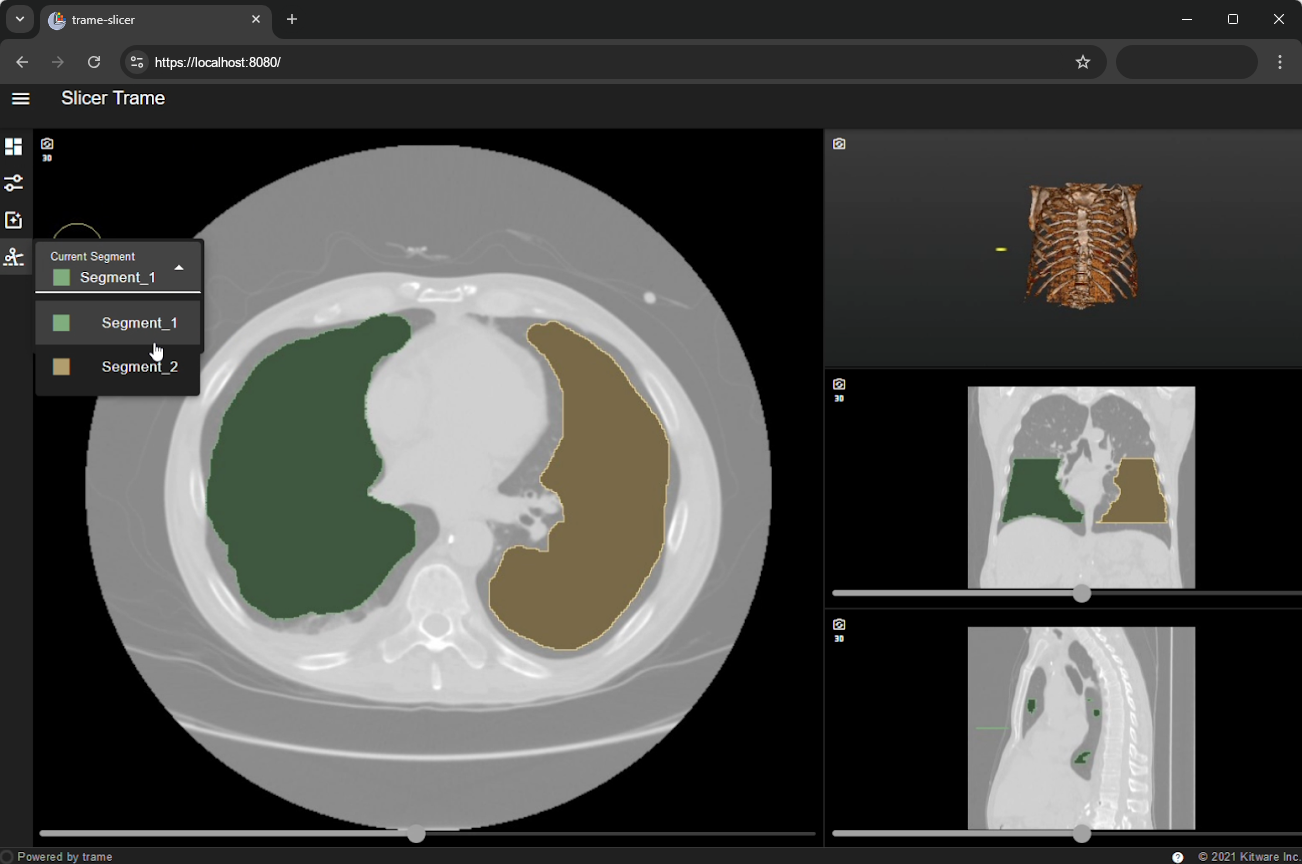The image size is (1302, 864).
Task: Reset camera in the sagittal slice view
Action: pos(839,624)
